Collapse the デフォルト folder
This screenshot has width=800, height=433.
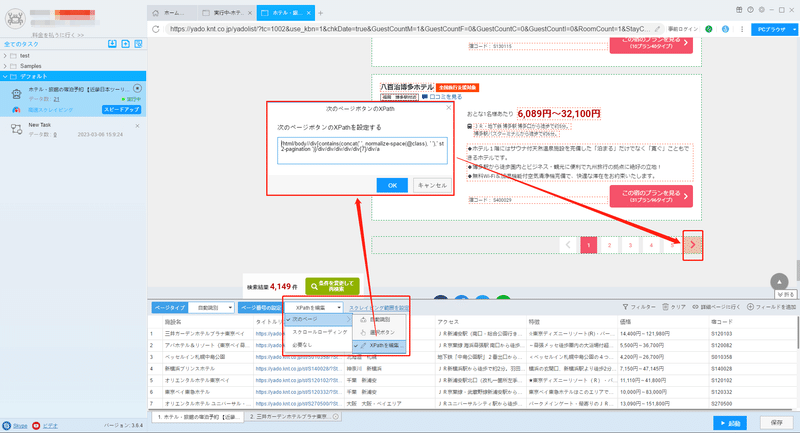tap(5, 77)
